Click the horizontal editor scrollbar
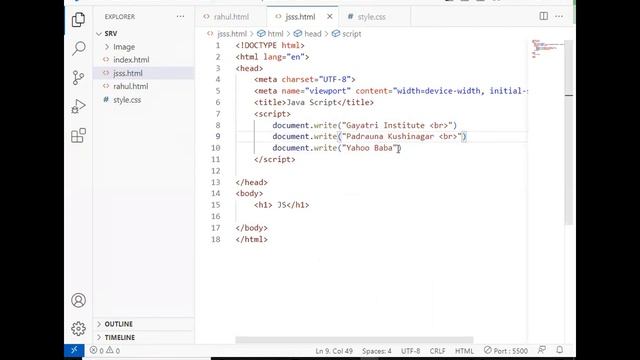The height and width of the screenshot is (360, 640). (354, 340)
